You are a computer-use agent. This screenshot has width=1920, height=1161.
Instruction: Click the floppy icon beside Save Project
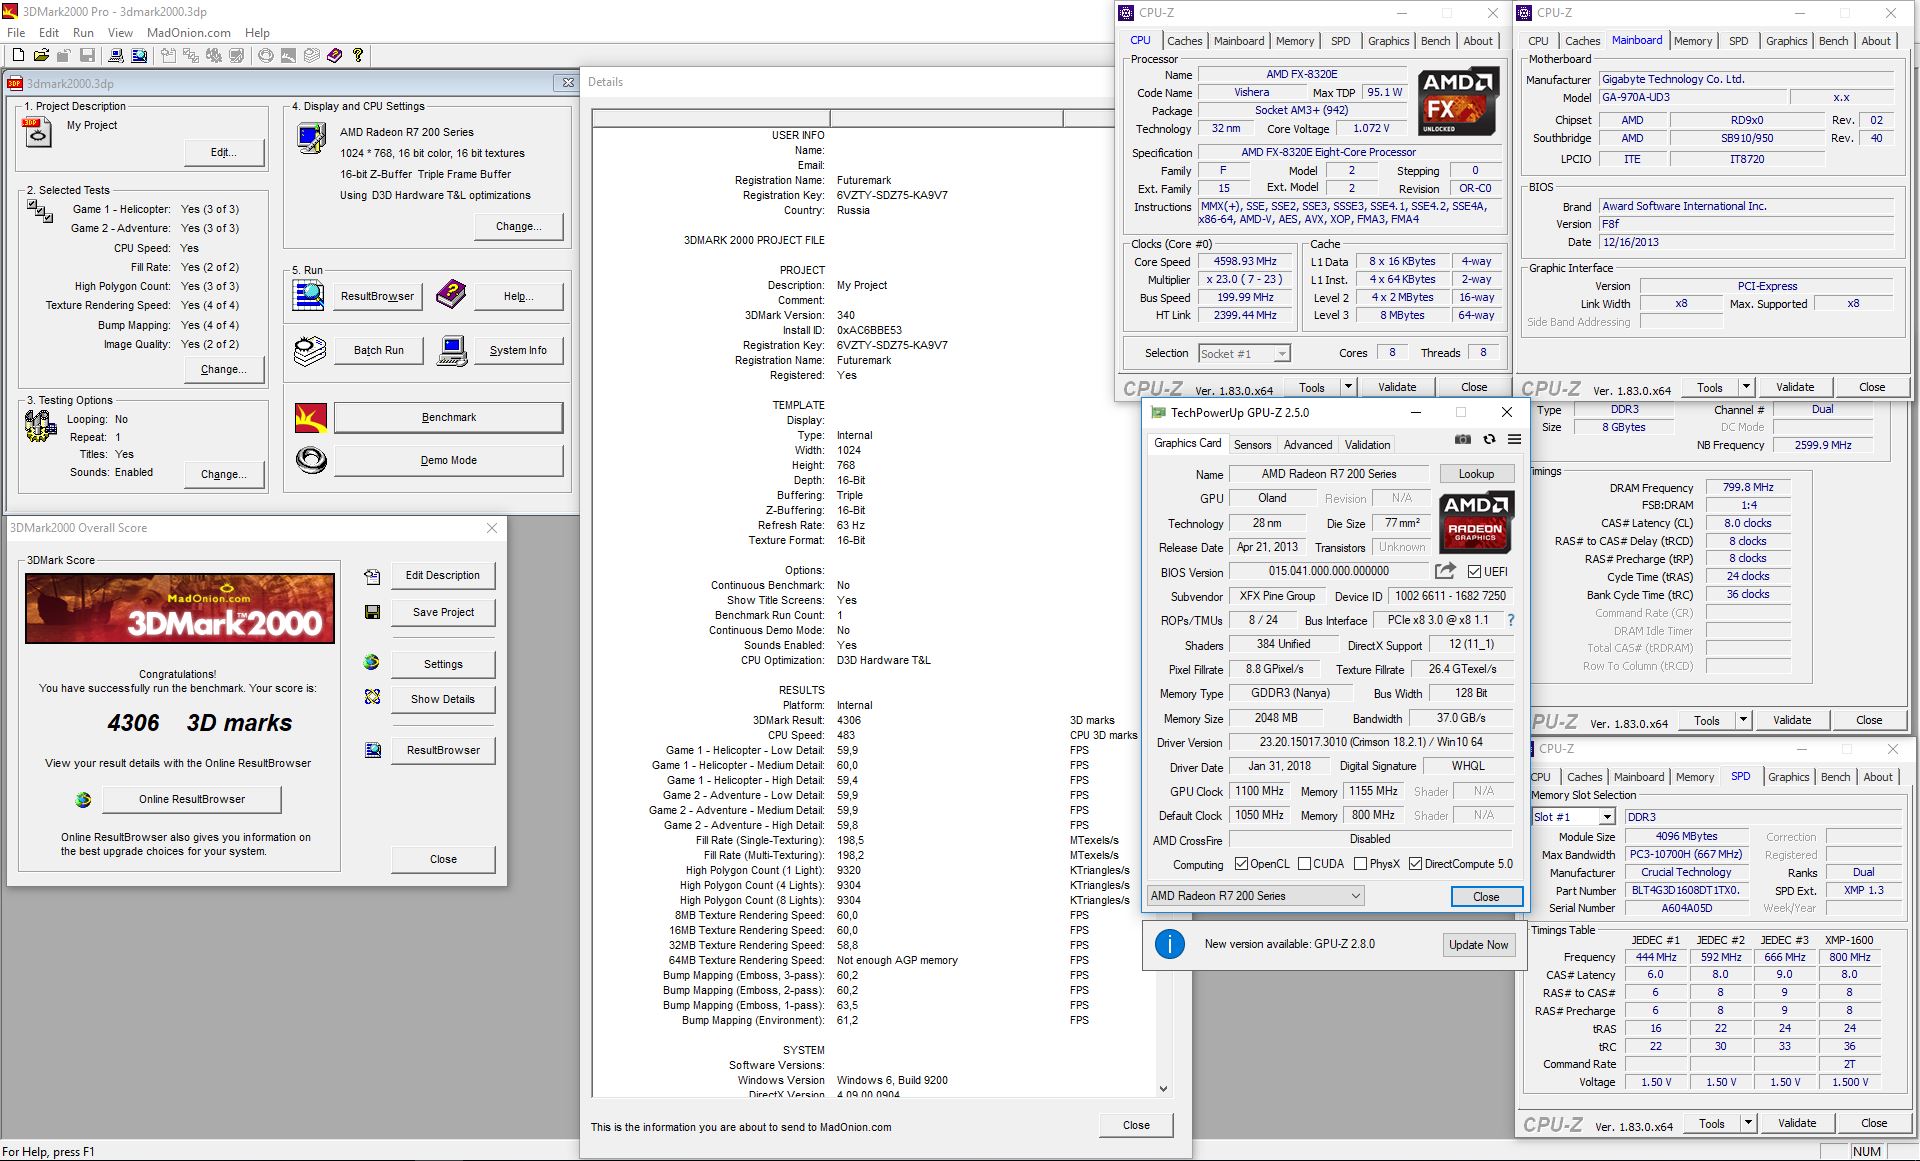(x=372, y=612)
